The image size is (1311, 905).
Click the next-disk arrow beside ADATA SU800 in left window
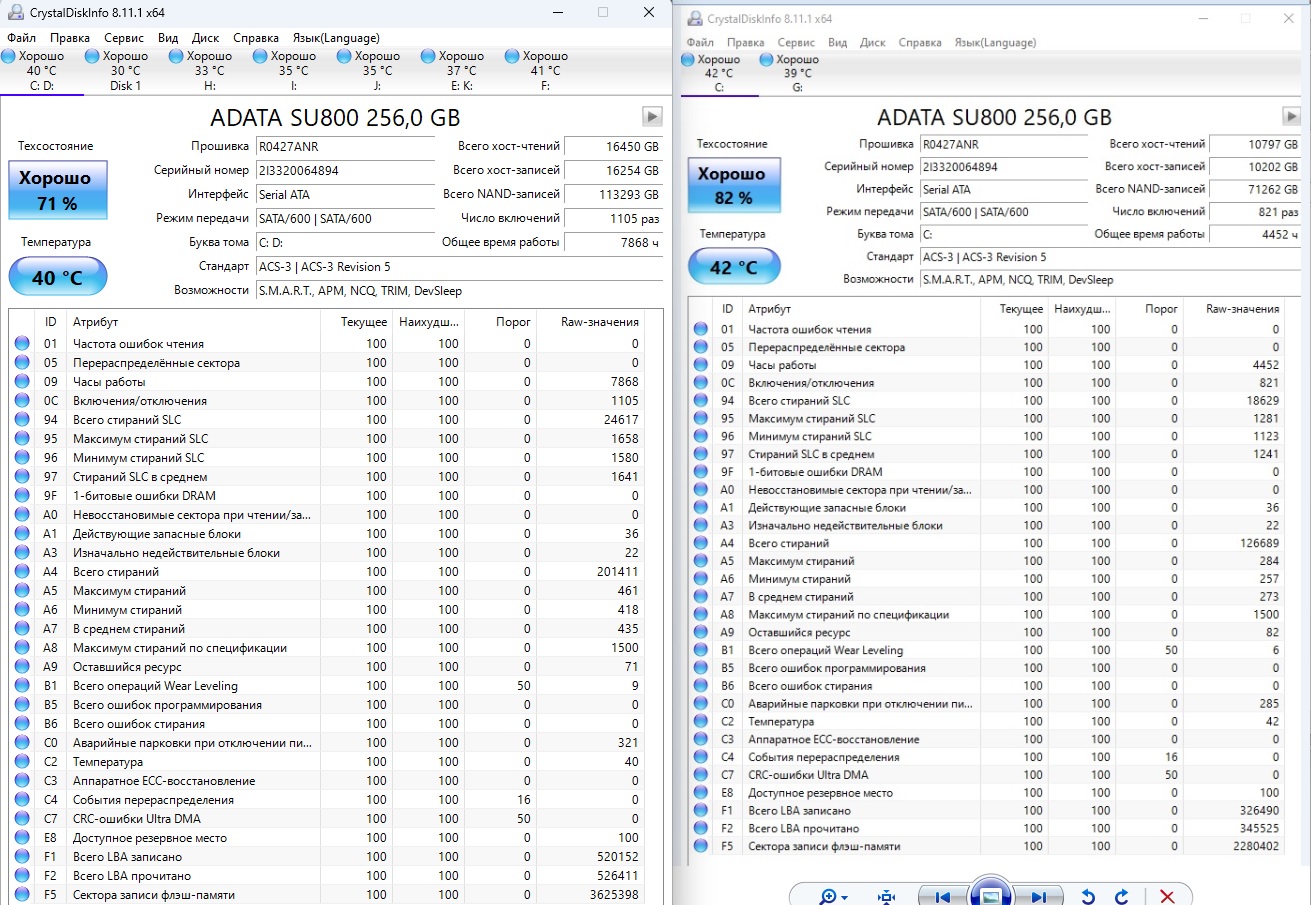pyautogui.click(x=652, y=117)
